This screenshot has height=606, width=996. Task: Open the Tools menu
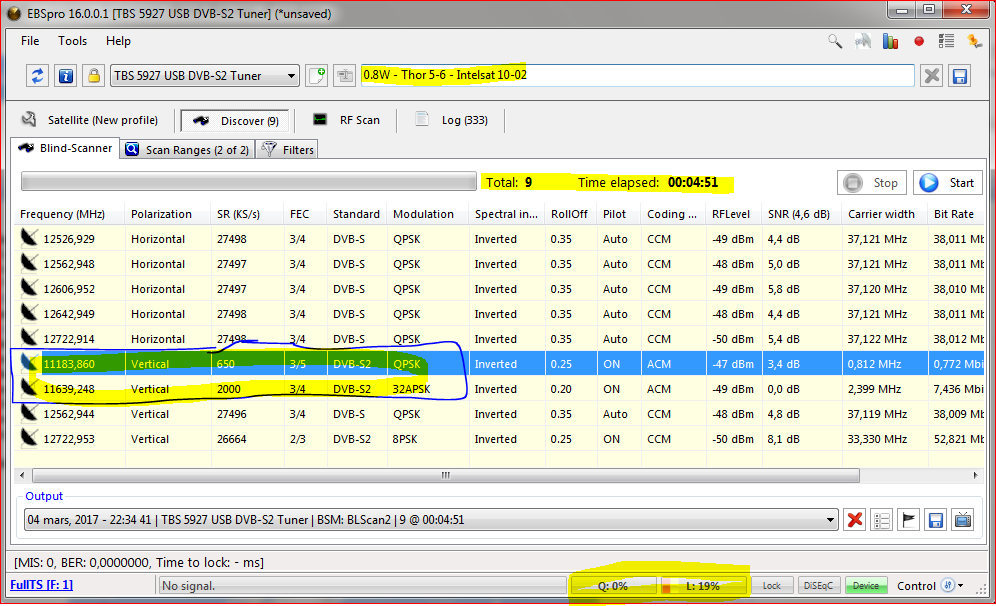[72, 41]
